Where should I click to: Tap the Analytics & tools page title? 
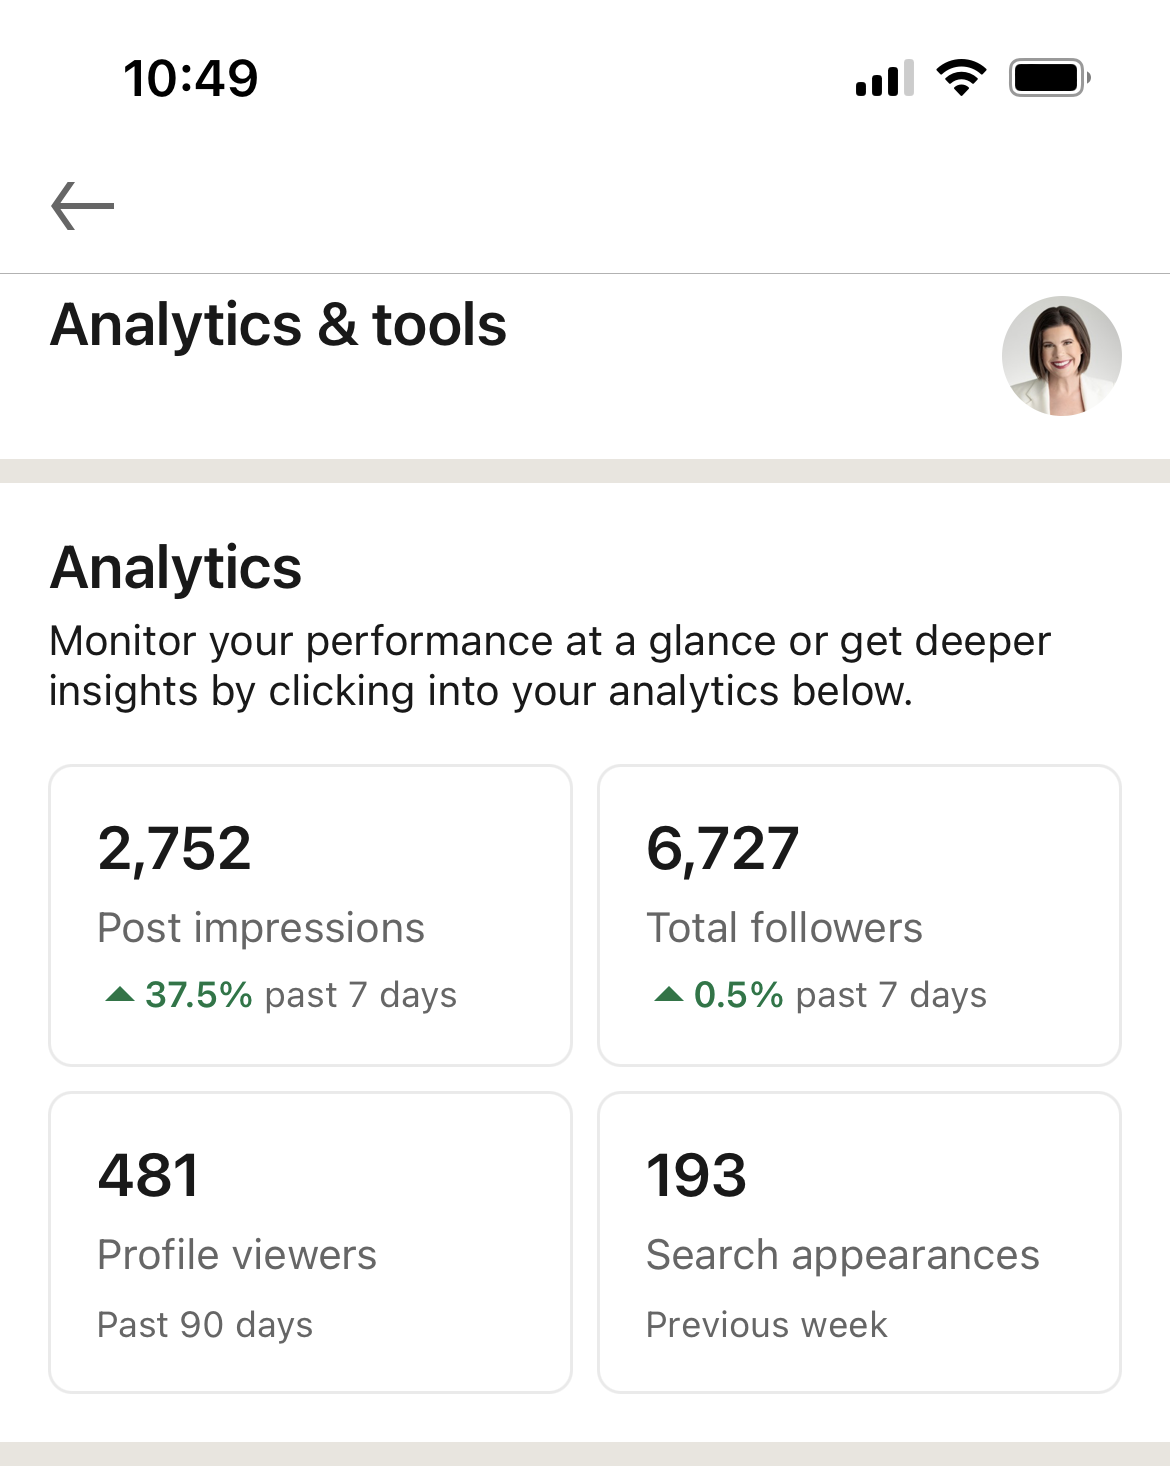point(279,325)
